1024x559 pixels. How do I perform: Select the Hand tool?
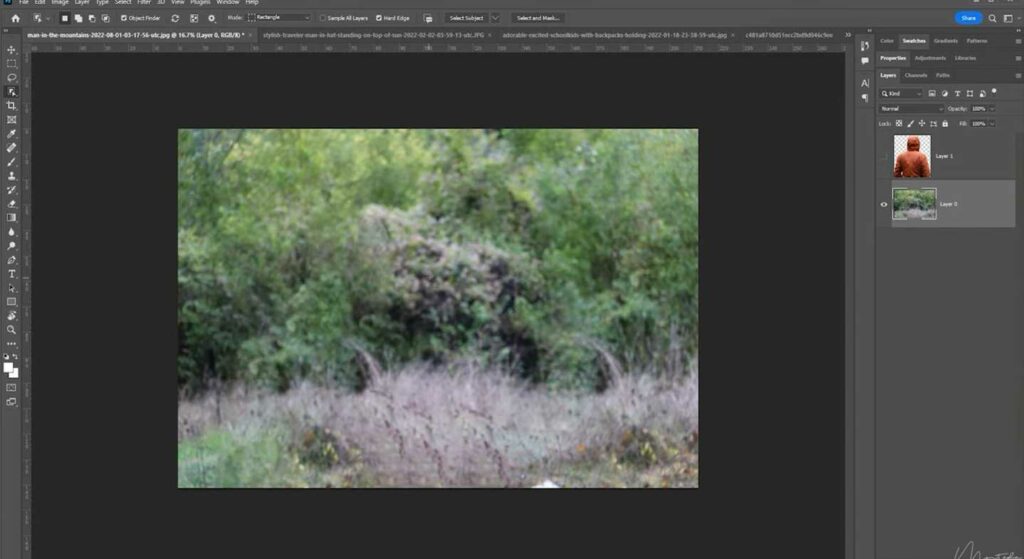point(11,315)
